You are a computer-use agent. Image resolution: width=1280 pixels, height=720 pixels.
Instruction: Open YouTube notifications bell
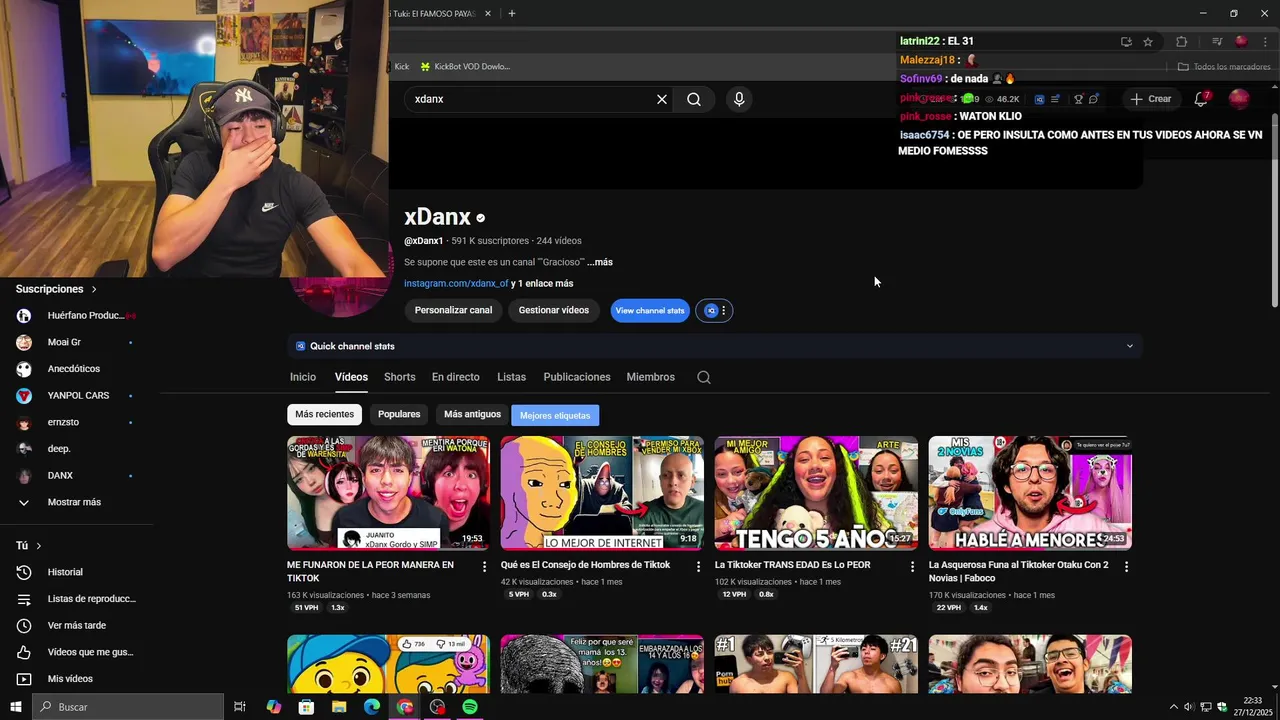1201,99
